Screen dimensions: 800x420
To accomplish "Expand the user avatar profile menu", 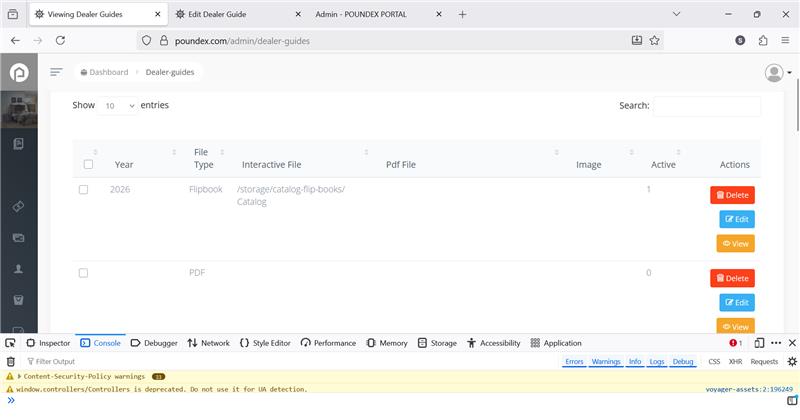I will 777,73.
